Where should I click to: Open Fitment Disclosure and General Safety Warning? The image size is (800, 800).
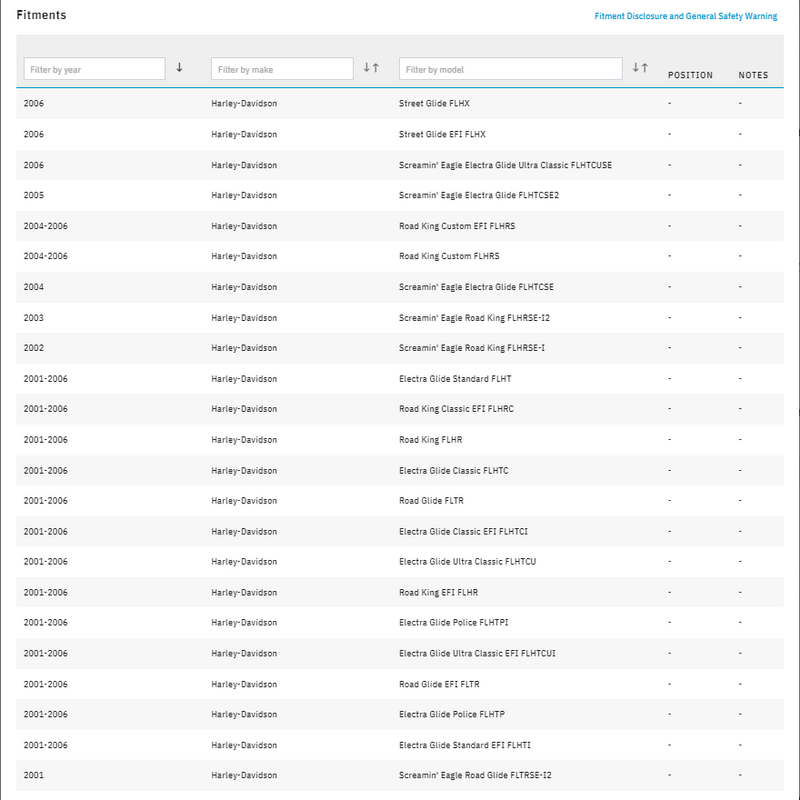685,16
